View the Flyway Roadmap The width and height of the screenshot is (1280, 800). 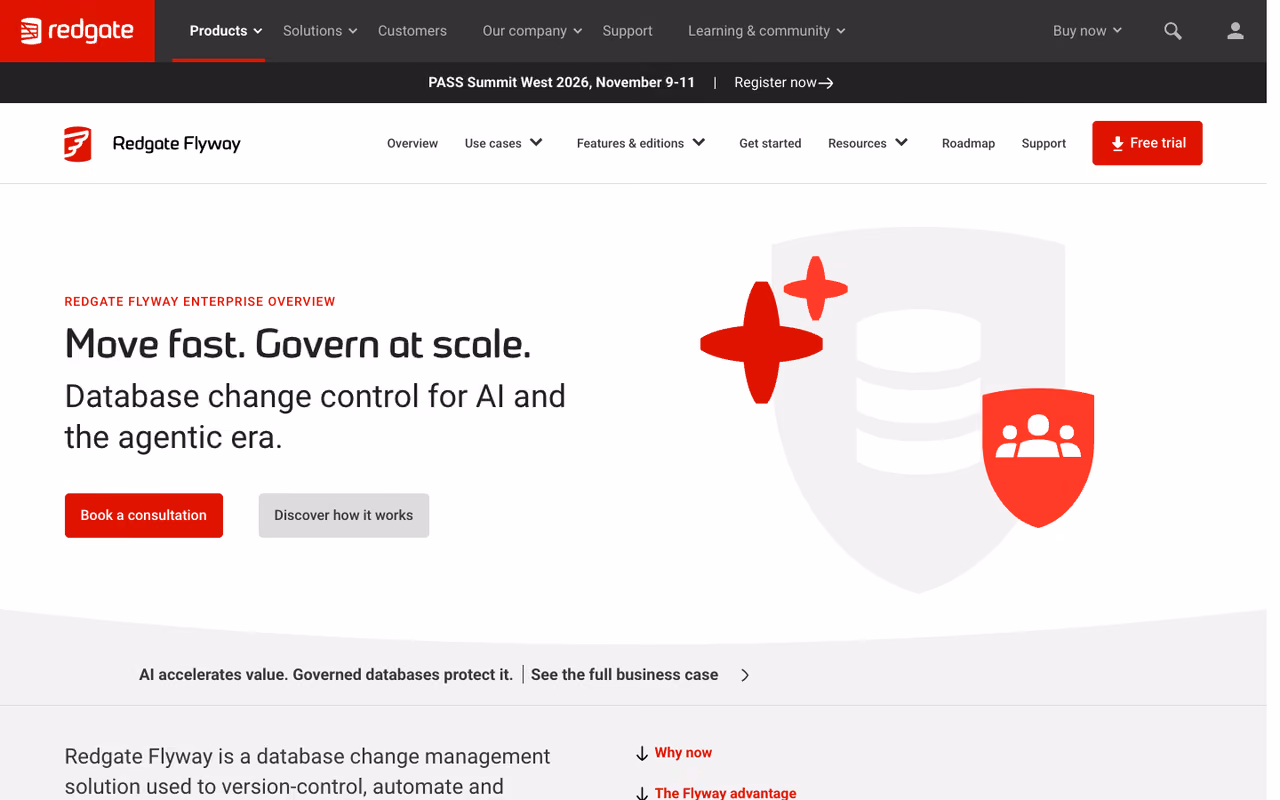coord(968,143)
